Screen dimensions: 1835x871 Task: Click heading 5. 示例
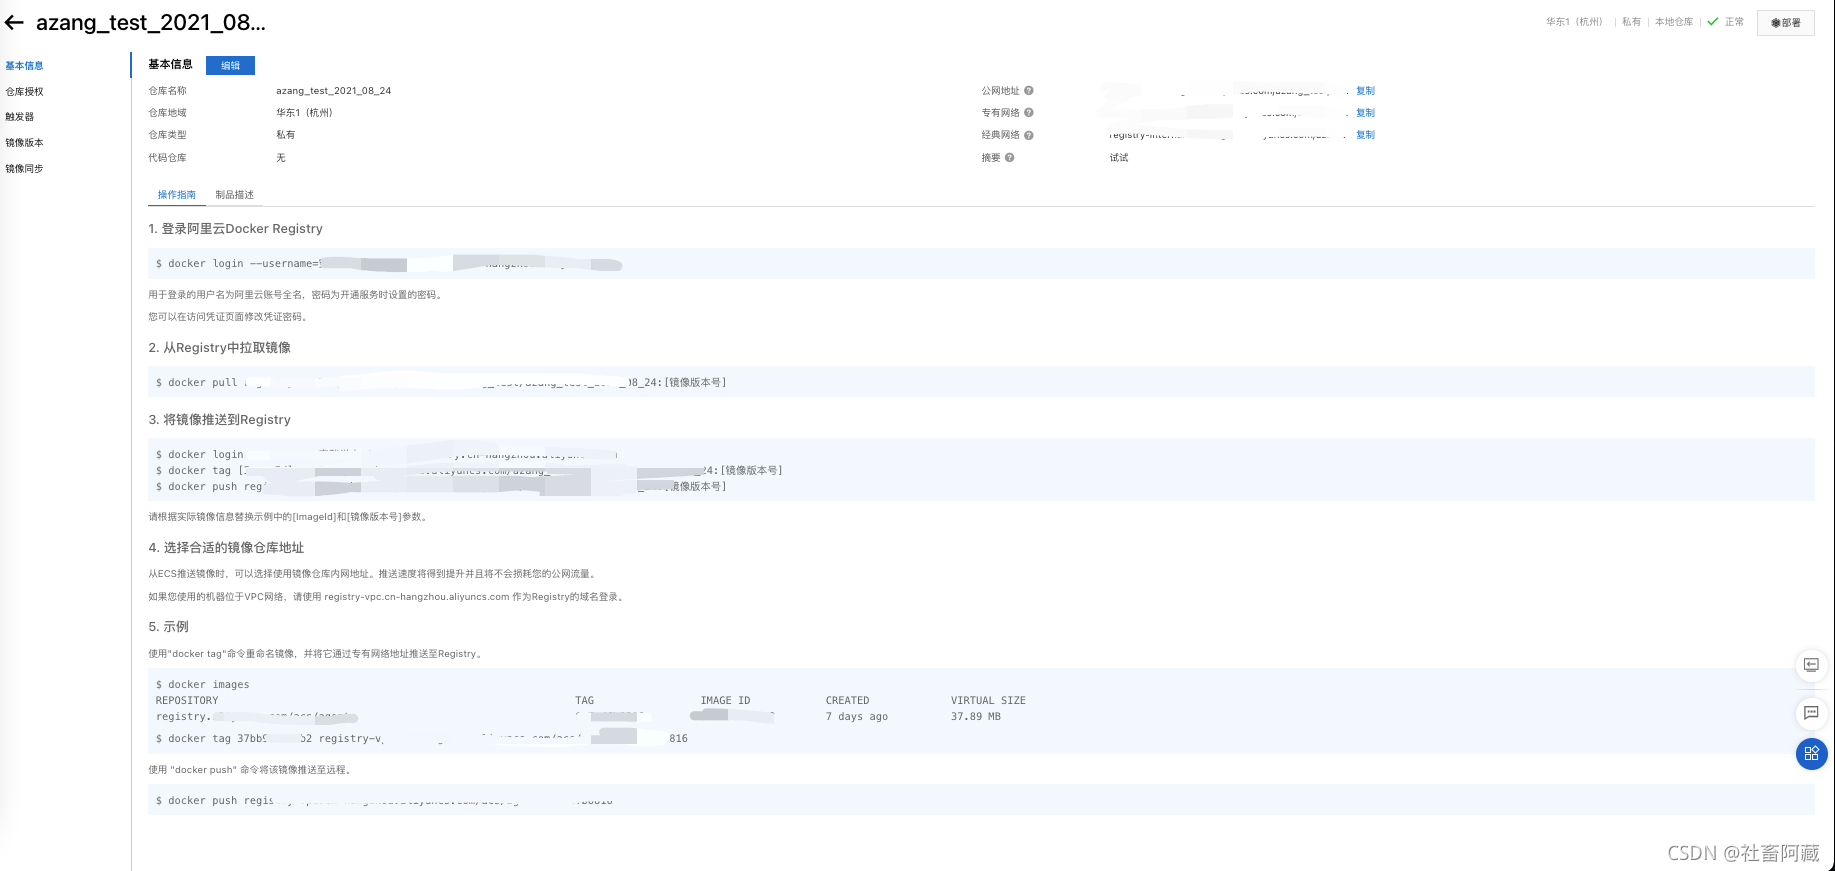(169, 627)
